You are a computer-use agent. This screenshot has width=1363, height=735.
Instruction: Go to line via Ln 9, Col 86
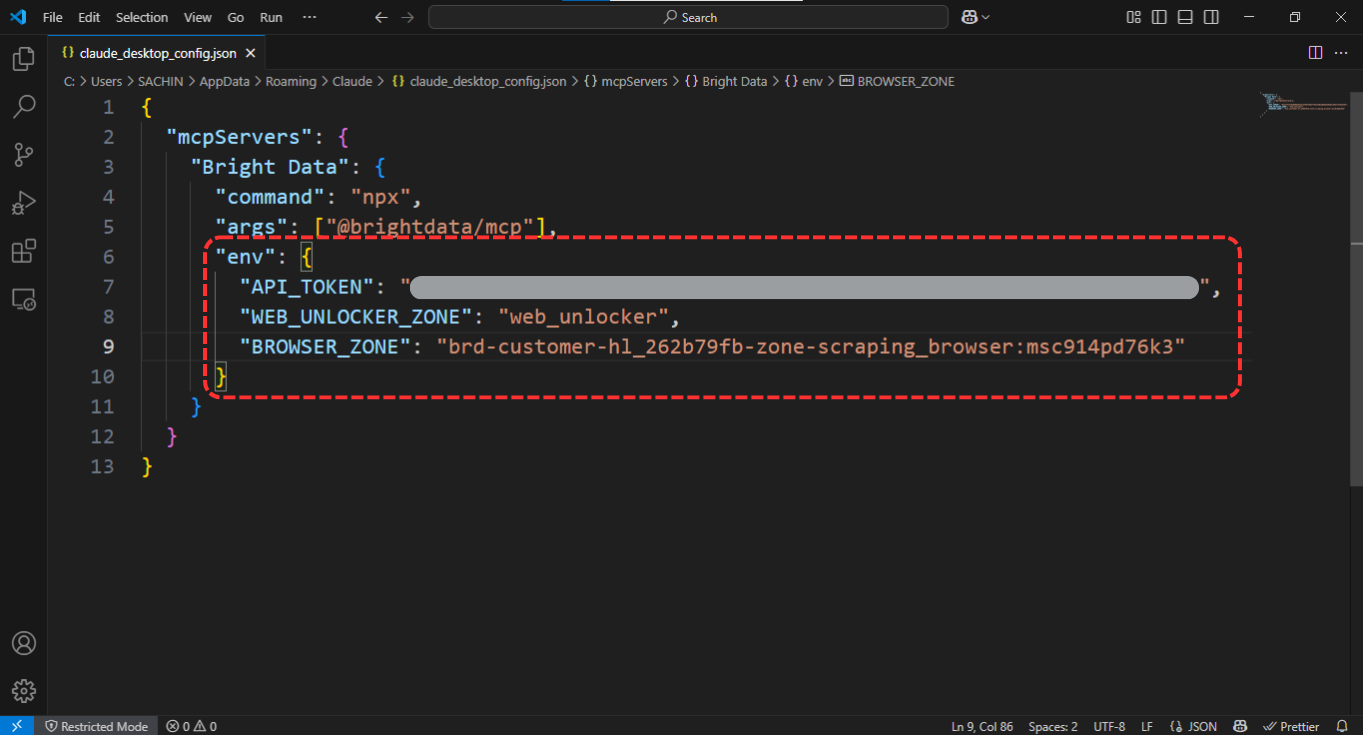point(981,726)
